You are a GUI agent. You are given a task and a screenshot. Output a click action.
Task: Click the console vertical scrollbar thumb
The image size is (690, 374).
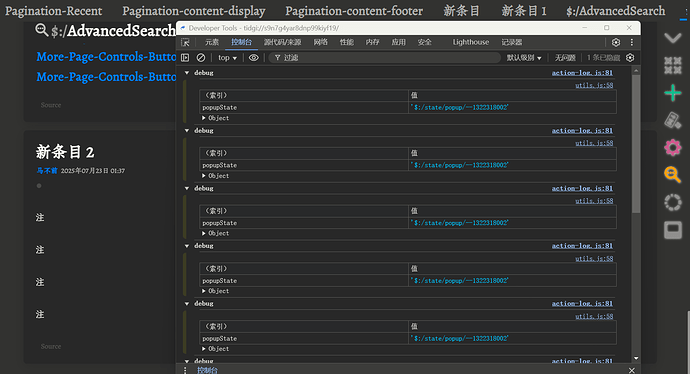(x=636, y=144)
